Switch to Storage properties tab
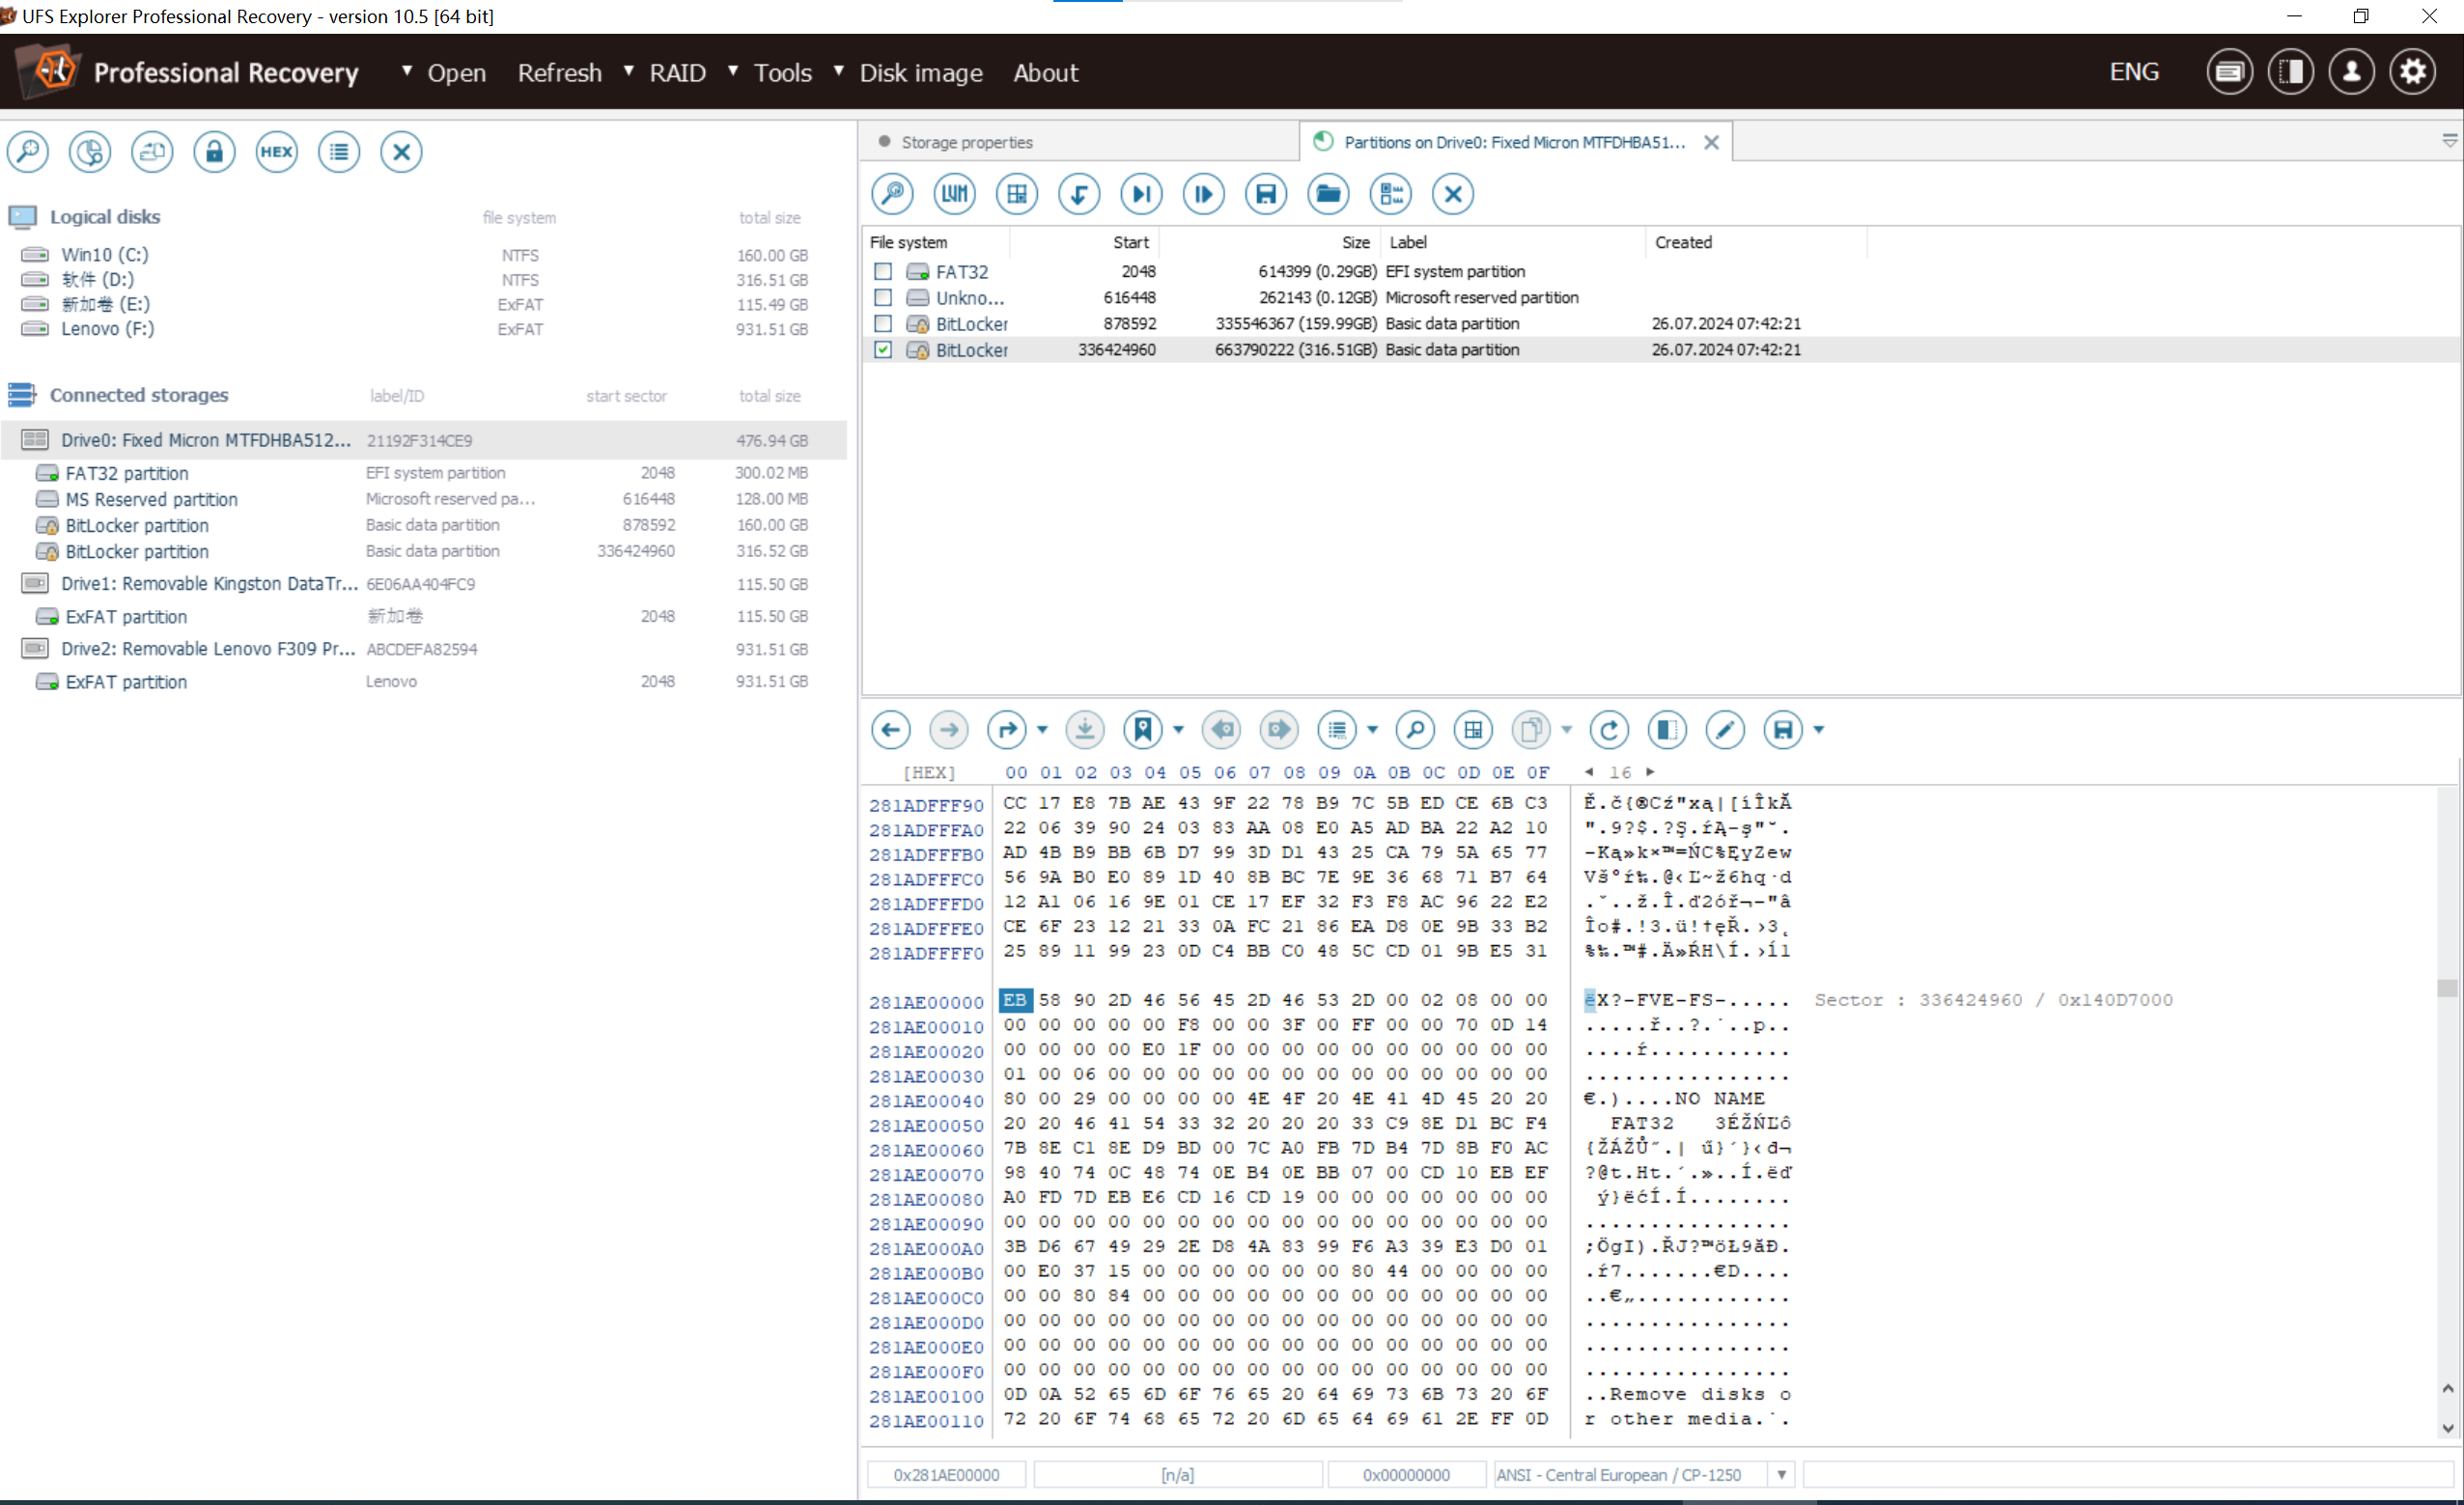The image size is (2464, 1505). [x=966, y=142]
